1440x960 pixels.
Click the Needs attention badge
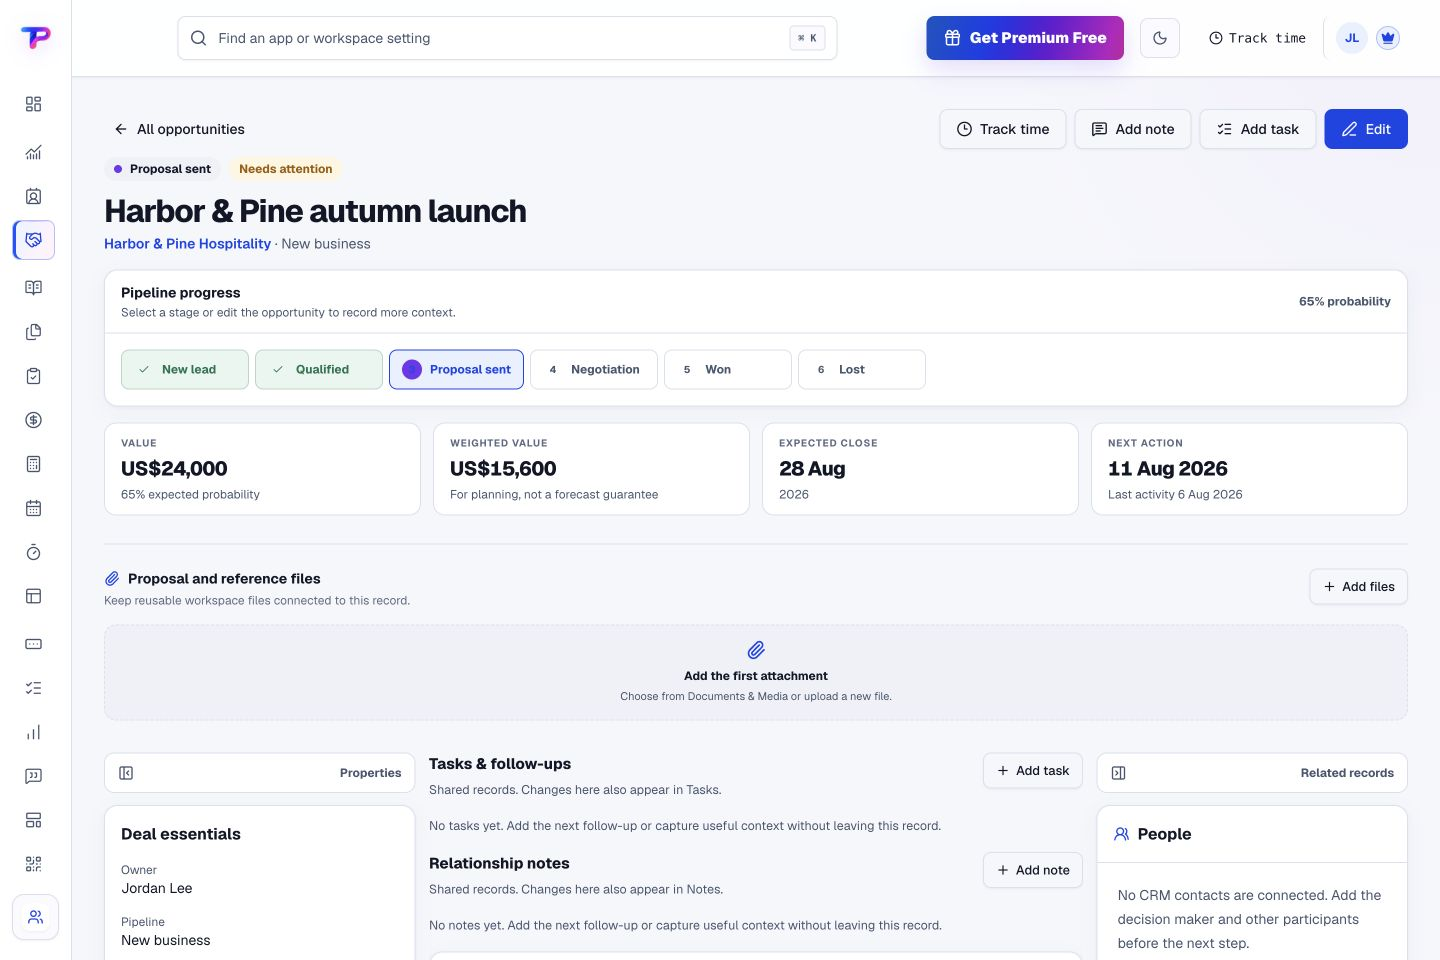point(286,169)
